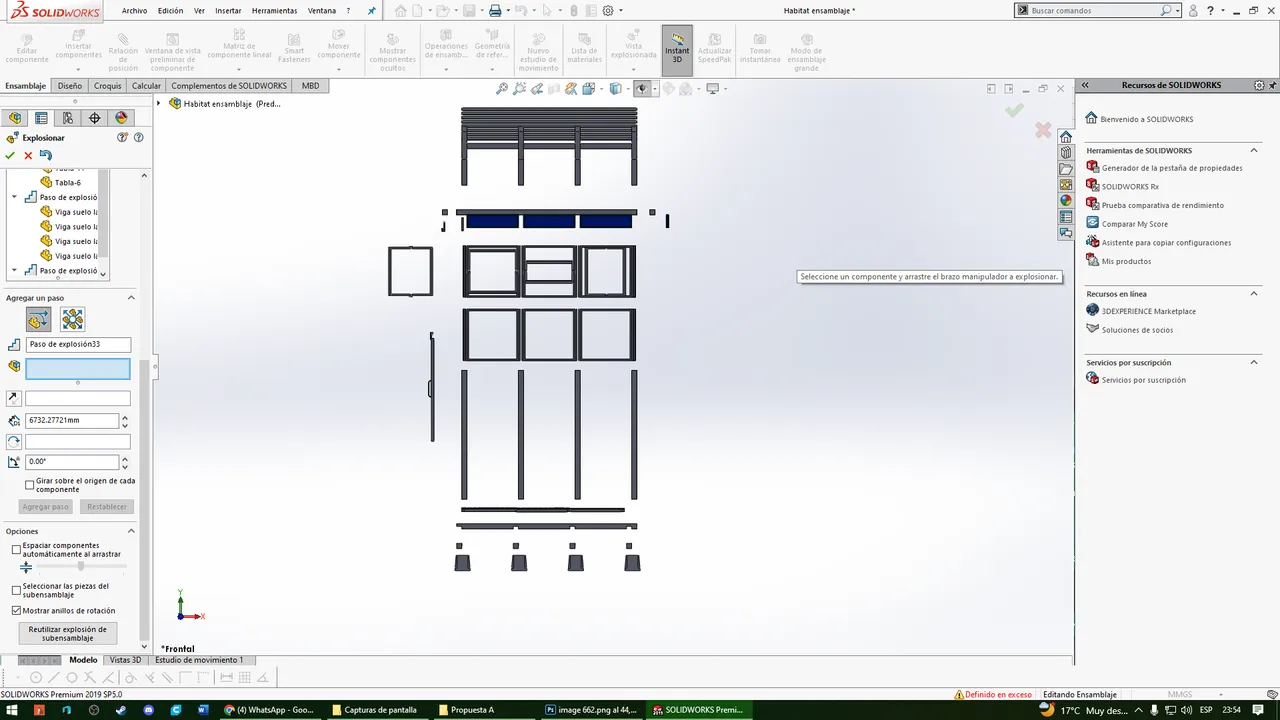Switch to the Vistas 3D tab
This screenshot has width=1280, height=720.
[x=125, y=660]
